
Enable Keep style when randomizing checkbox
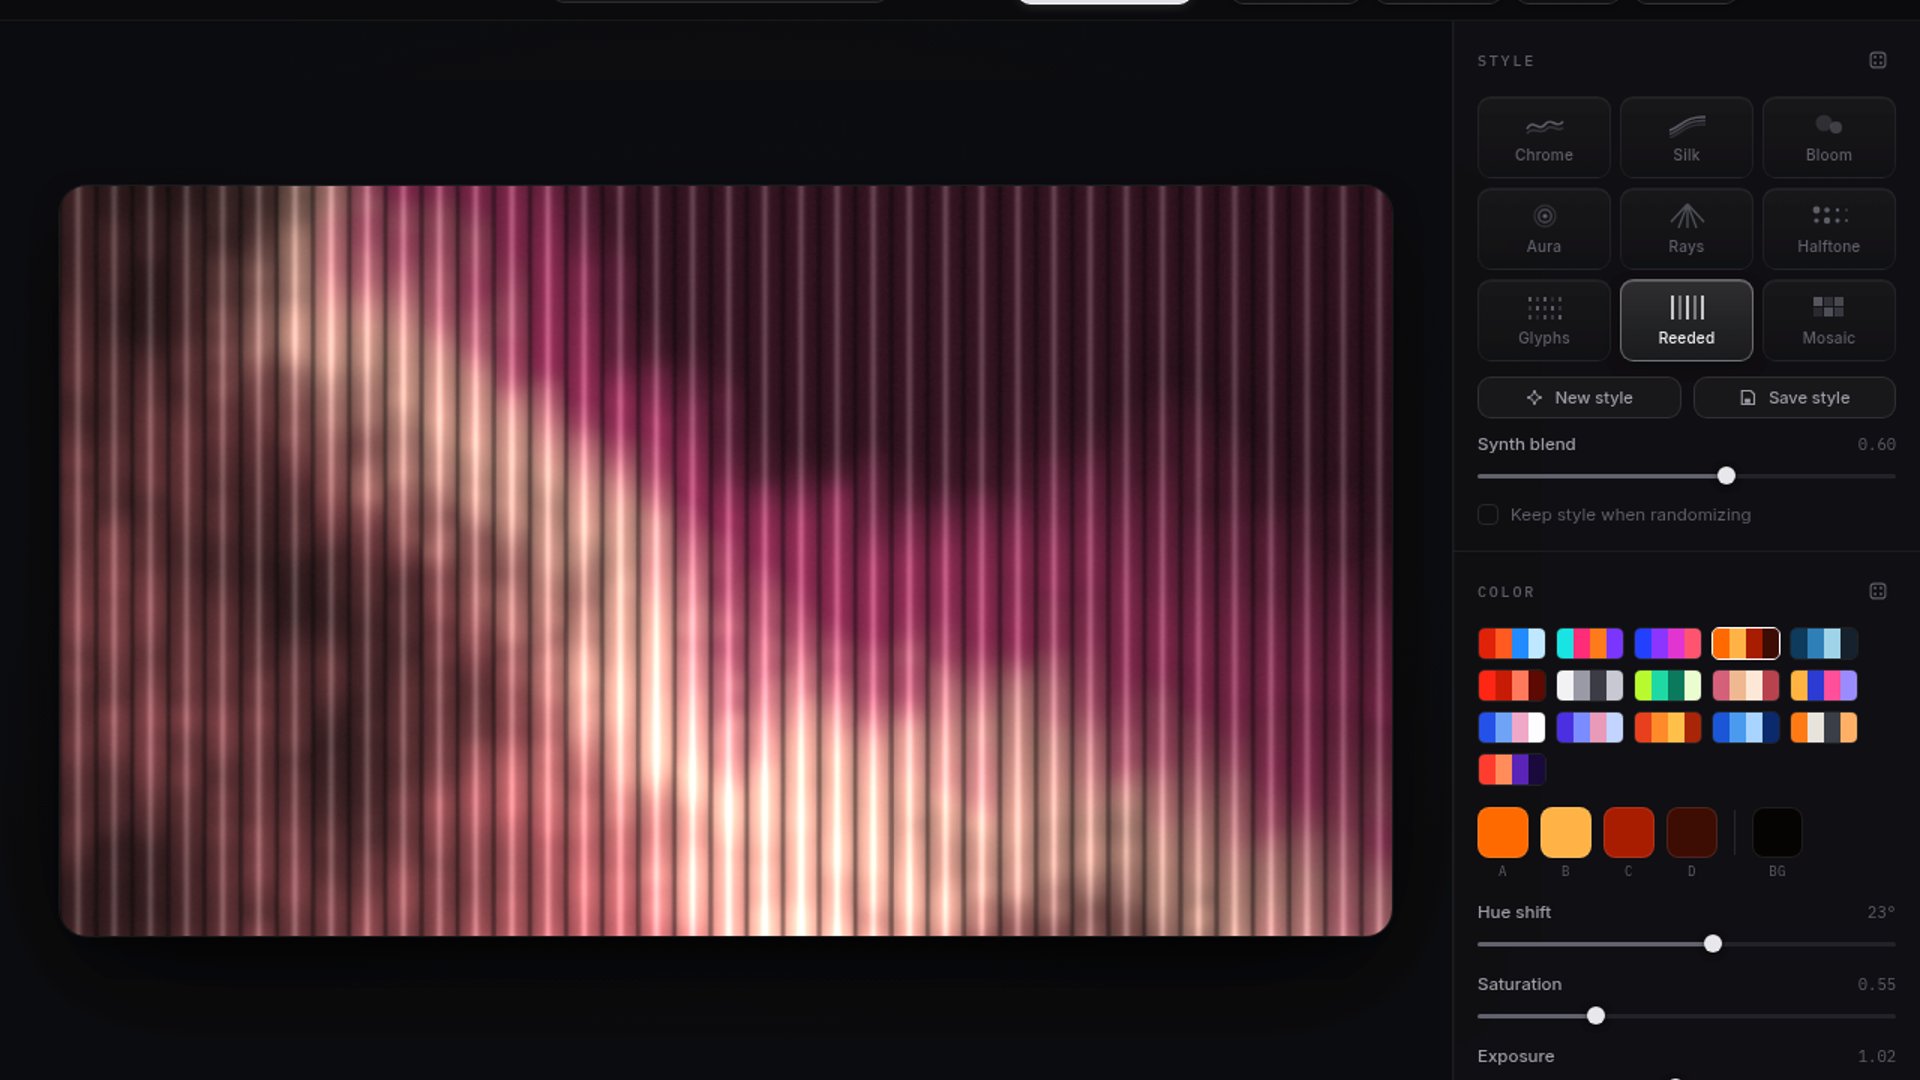tap(1488, 514)
